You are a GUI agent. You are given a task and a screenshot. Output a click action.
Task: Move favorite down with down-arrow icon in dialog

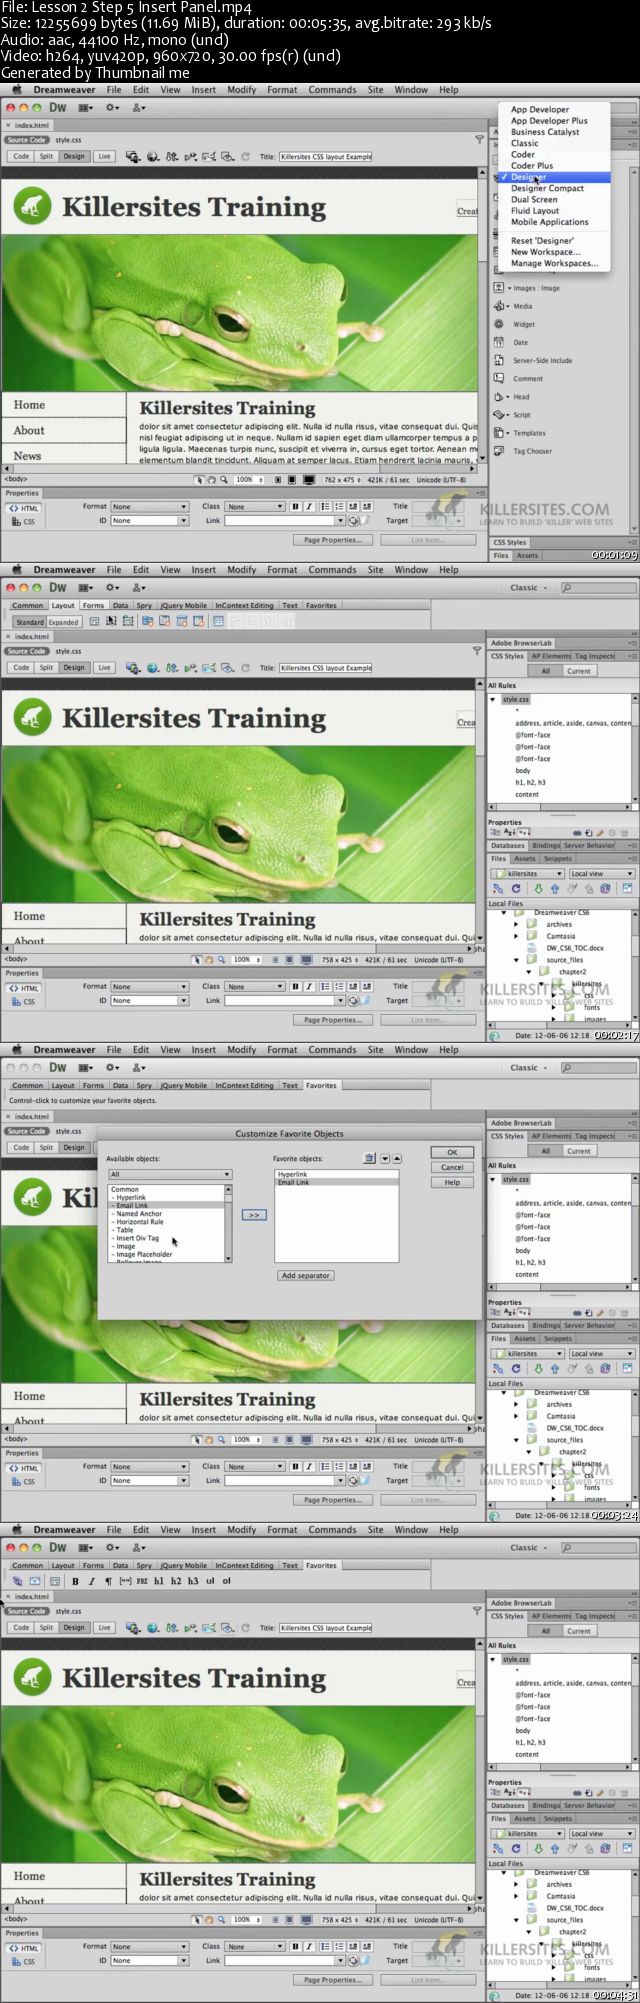385,1158
